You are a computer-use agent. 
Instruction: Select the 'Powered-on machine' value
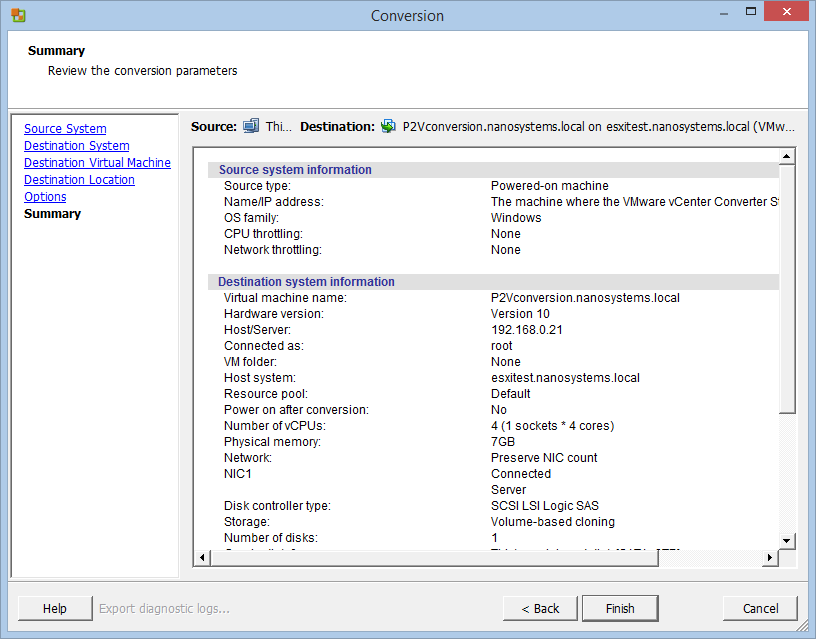(550, 186)
